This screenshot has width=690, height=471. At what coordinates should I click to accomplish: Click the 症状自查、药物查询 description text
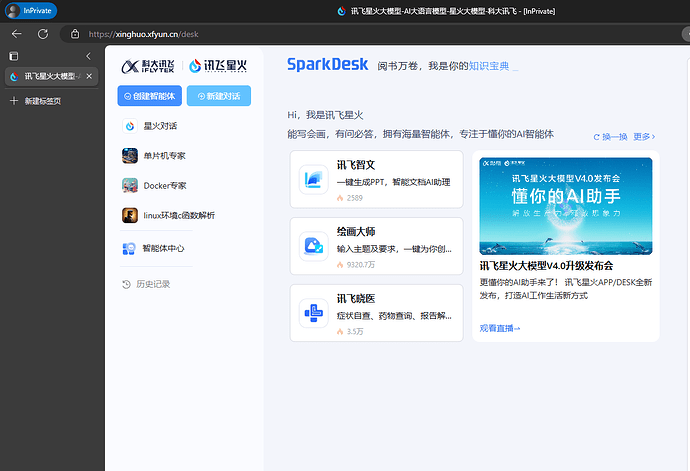394,316
